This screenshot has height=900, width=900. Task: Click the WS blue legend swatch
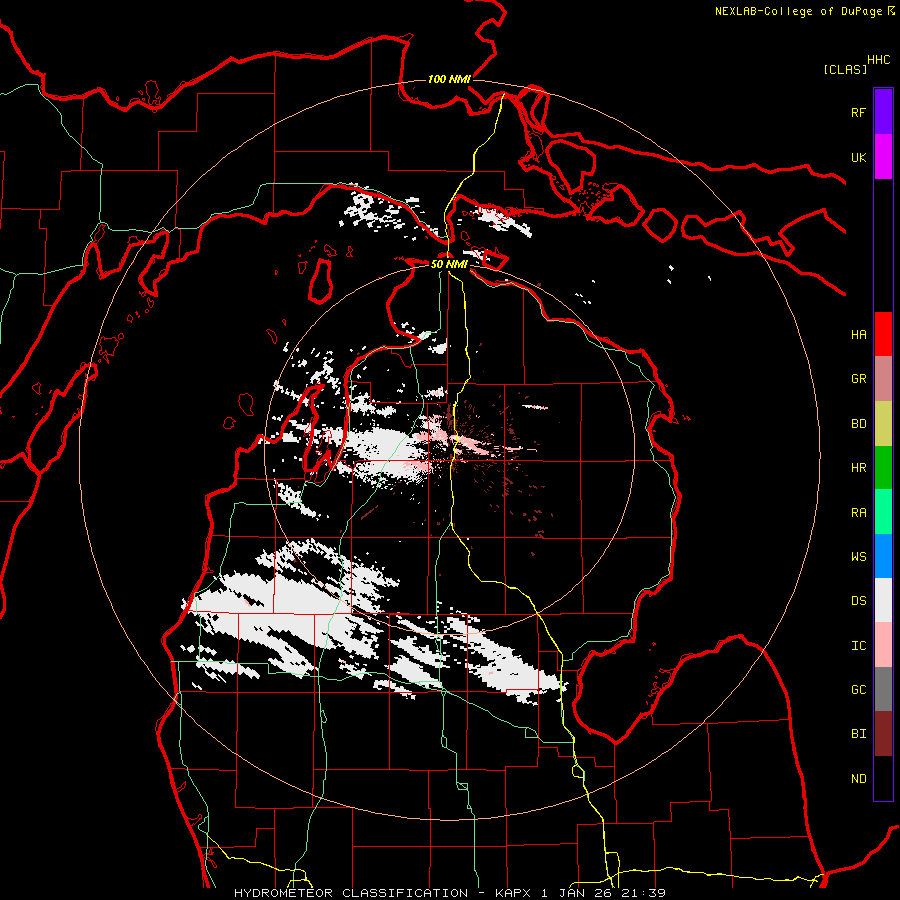pyautogui.click(x=883, y=556)
